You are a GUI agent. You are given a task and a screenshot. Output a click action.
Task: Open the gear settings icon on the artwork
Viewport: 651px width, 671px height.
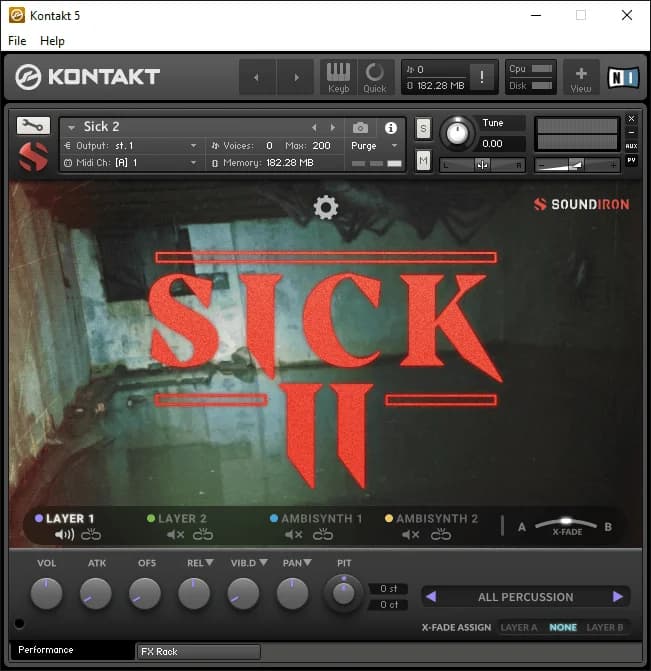326,207
